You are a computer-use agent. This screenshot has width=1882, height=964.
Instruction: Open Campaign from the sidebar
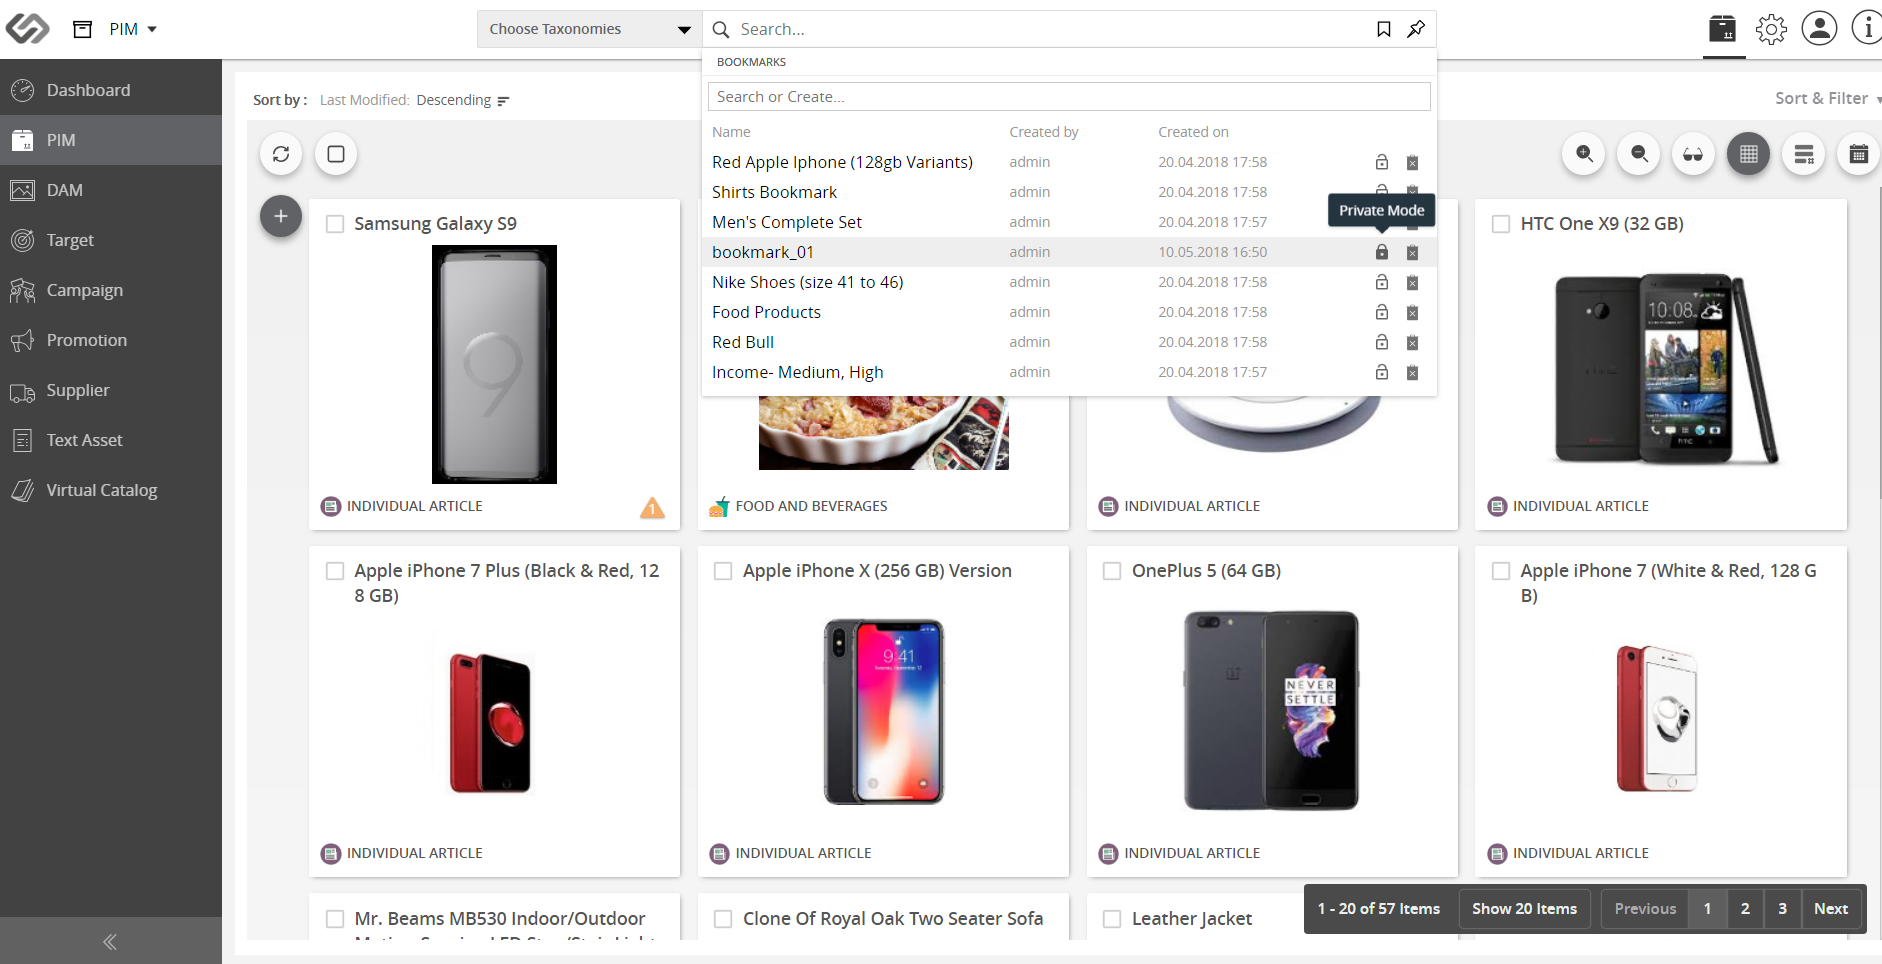pos(111,290)
